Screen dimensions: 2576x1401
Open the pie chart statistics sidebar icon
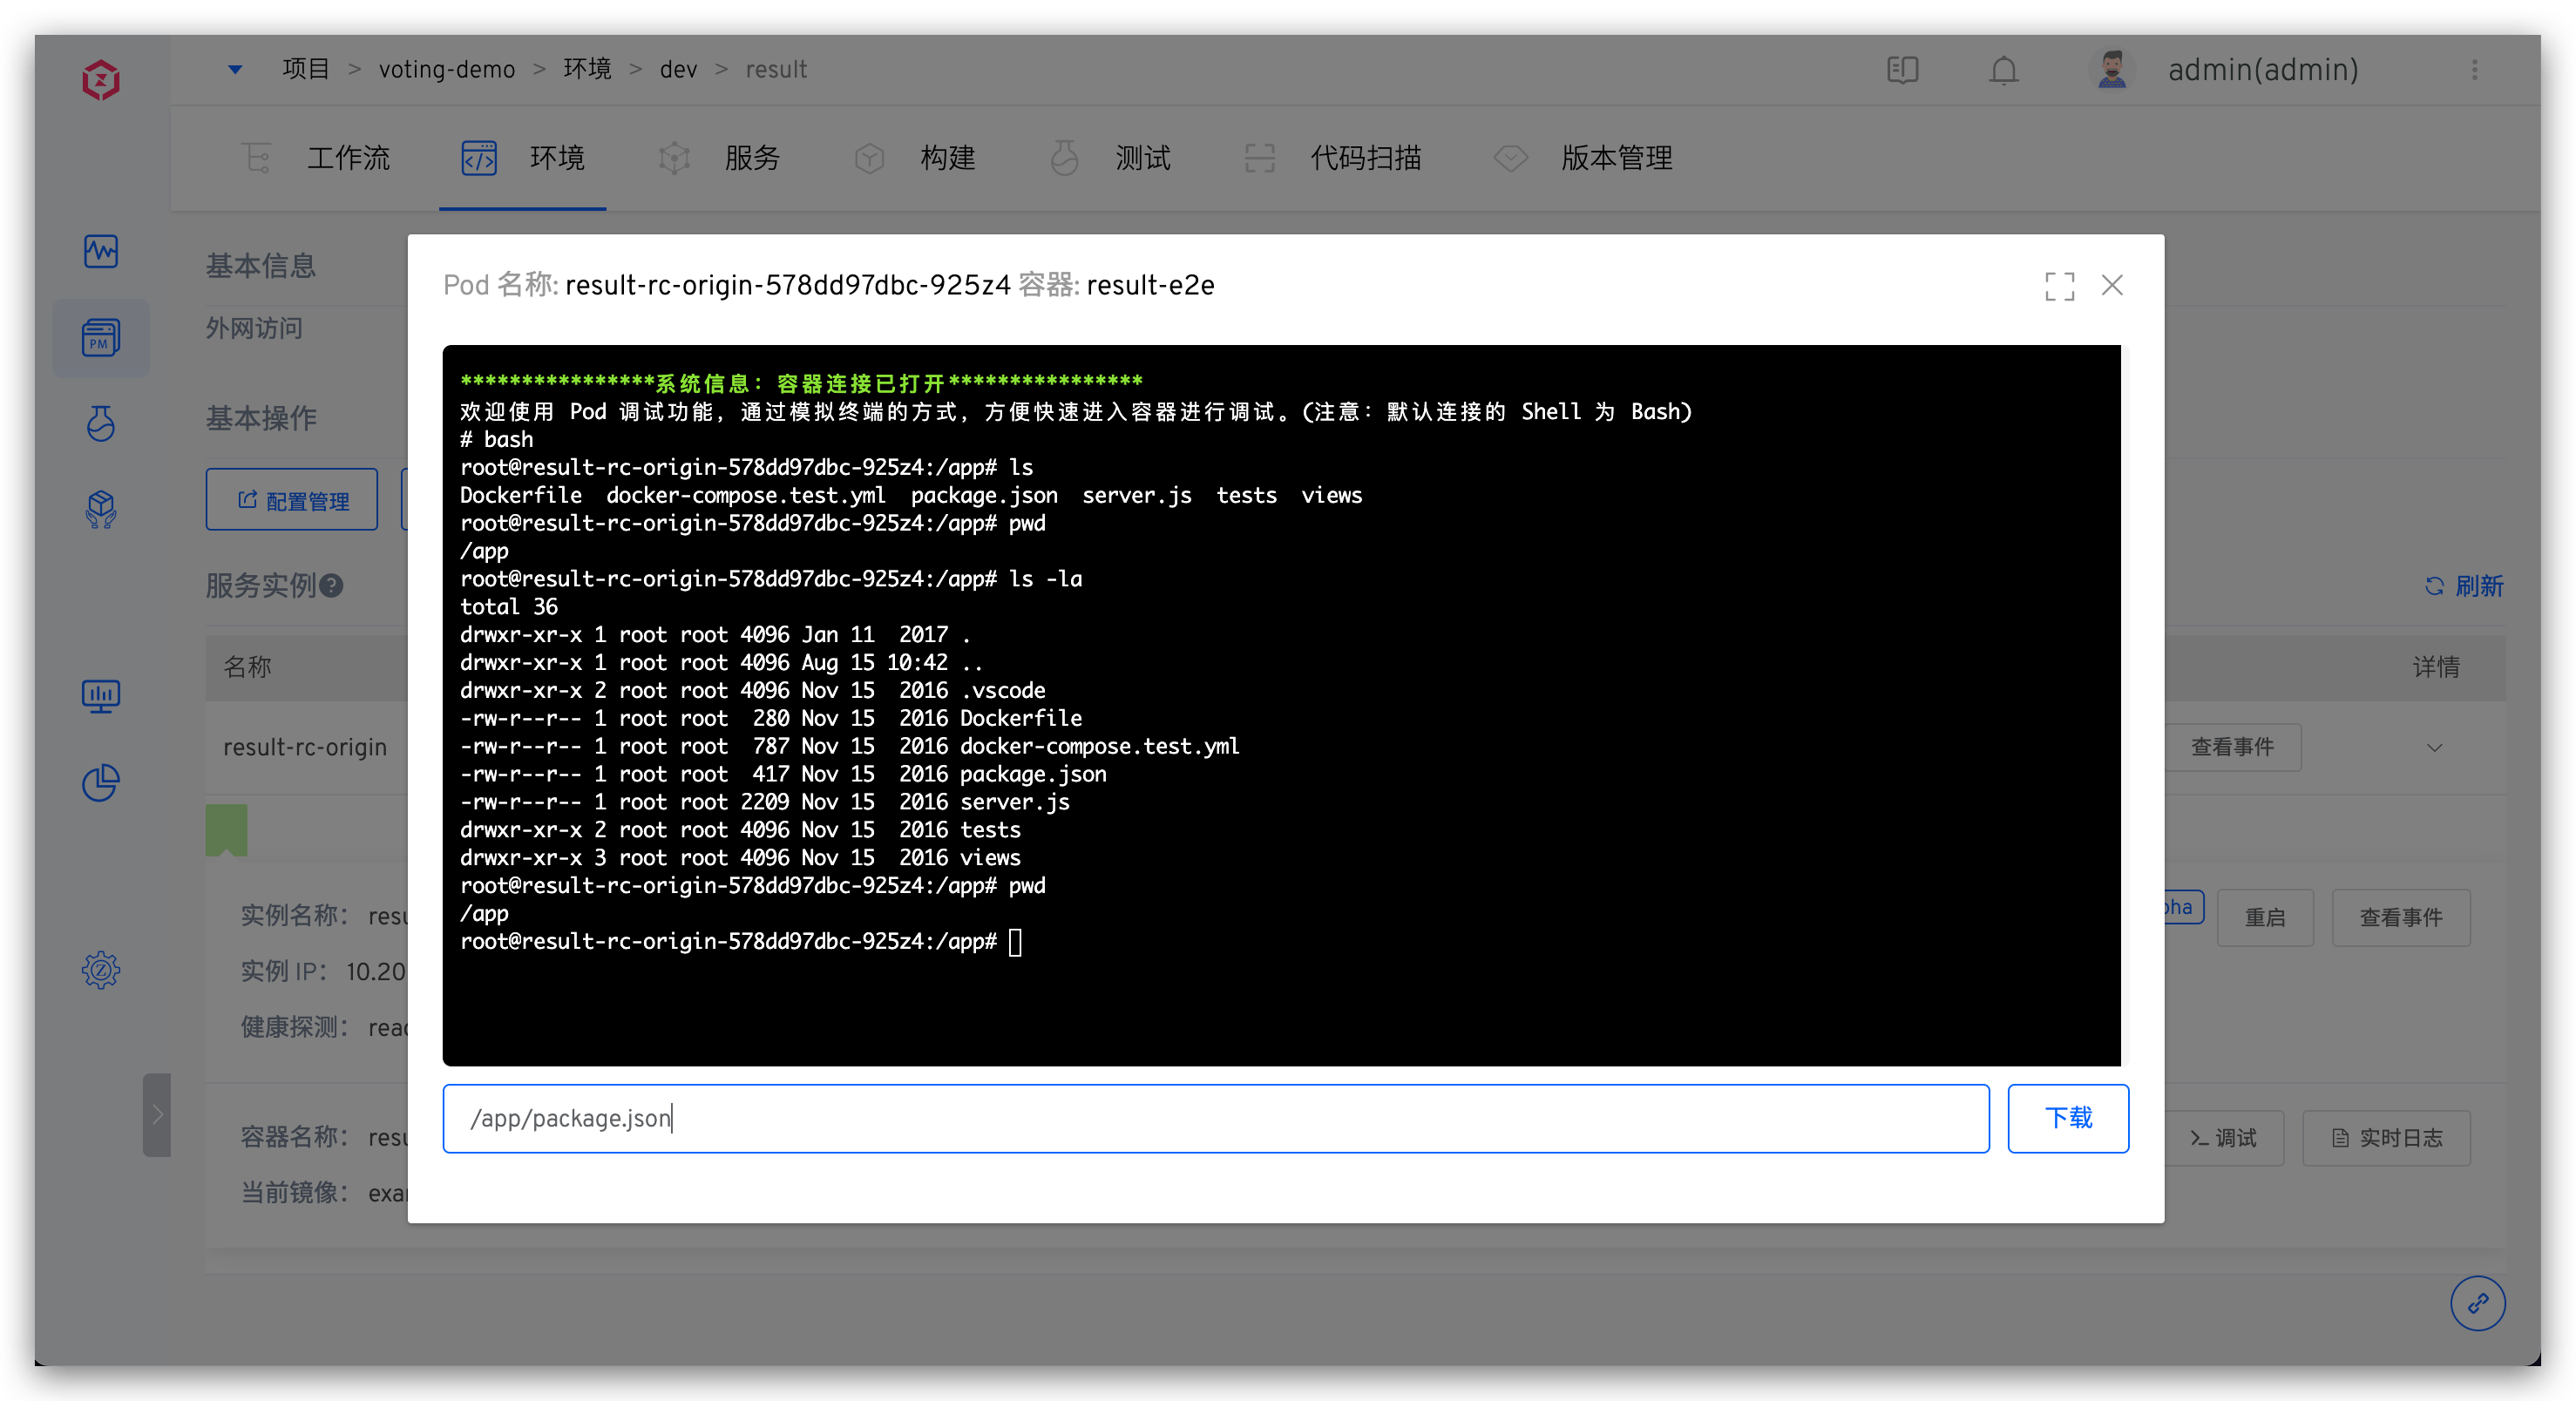[x=101, y=782]
